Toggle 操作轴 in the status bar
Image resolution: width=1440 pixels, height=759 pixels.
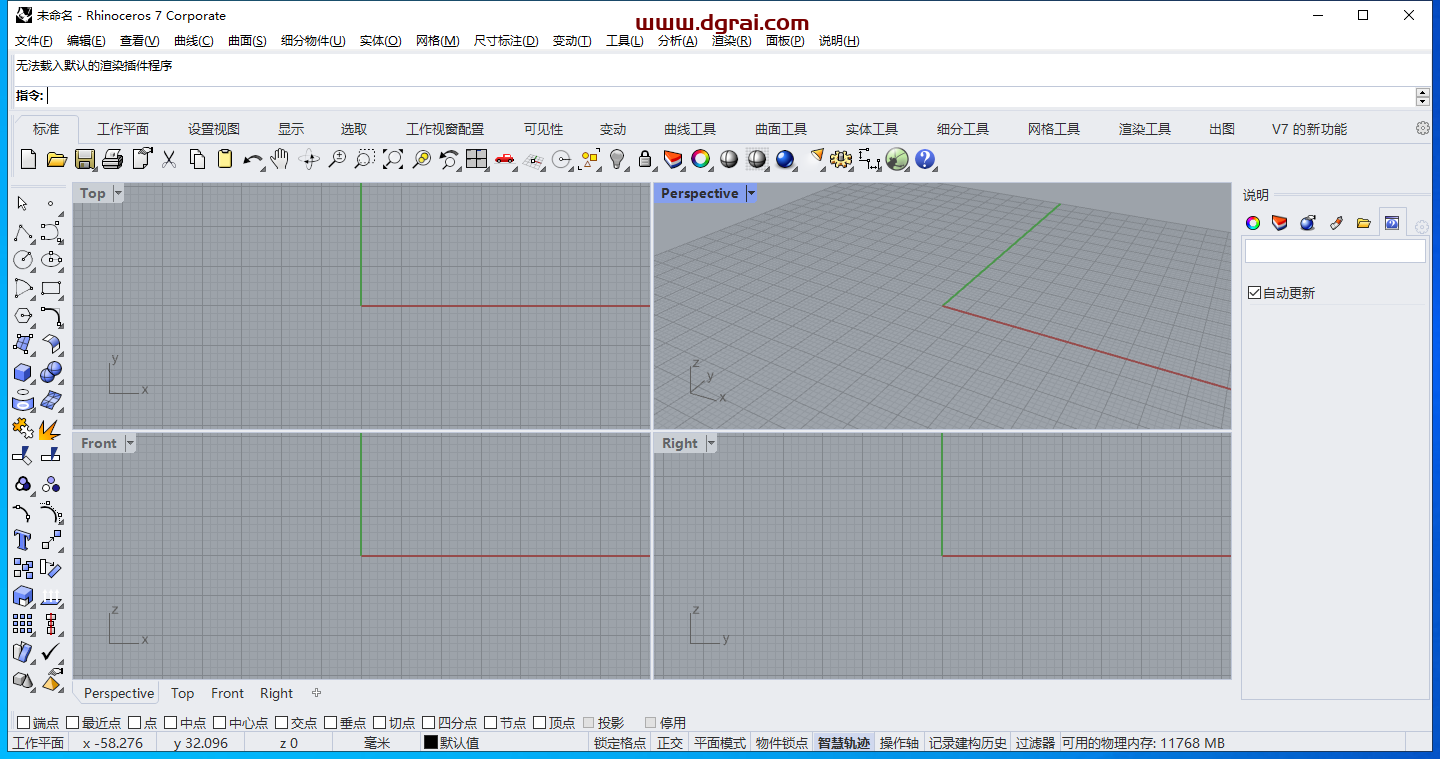pos(899,743)
